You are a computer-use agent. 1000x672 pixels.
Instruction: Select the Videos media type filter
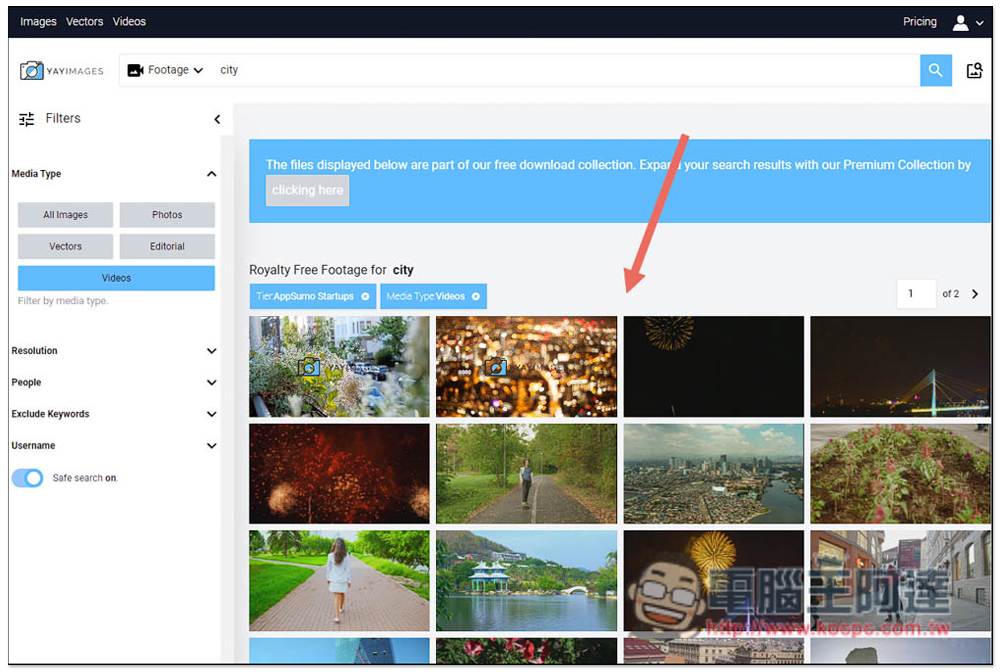coord(116,278)
